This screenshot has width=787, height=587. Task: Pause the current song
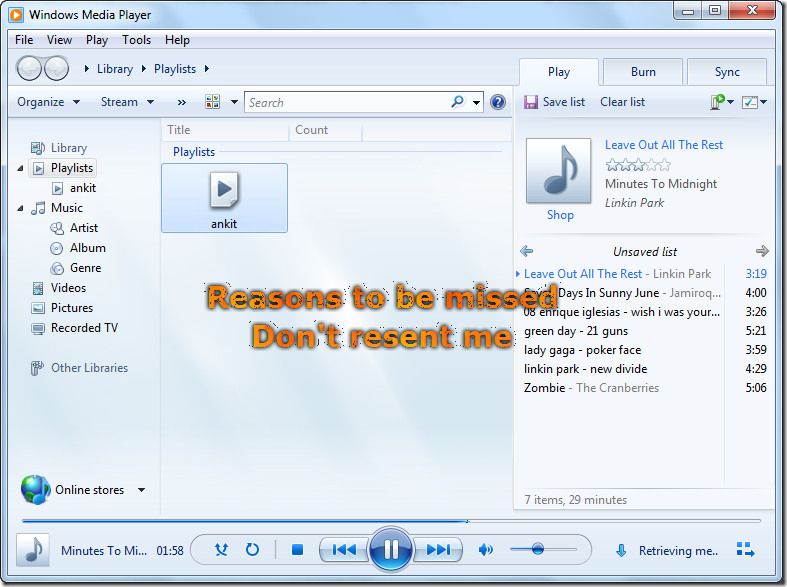pos(390,549)
